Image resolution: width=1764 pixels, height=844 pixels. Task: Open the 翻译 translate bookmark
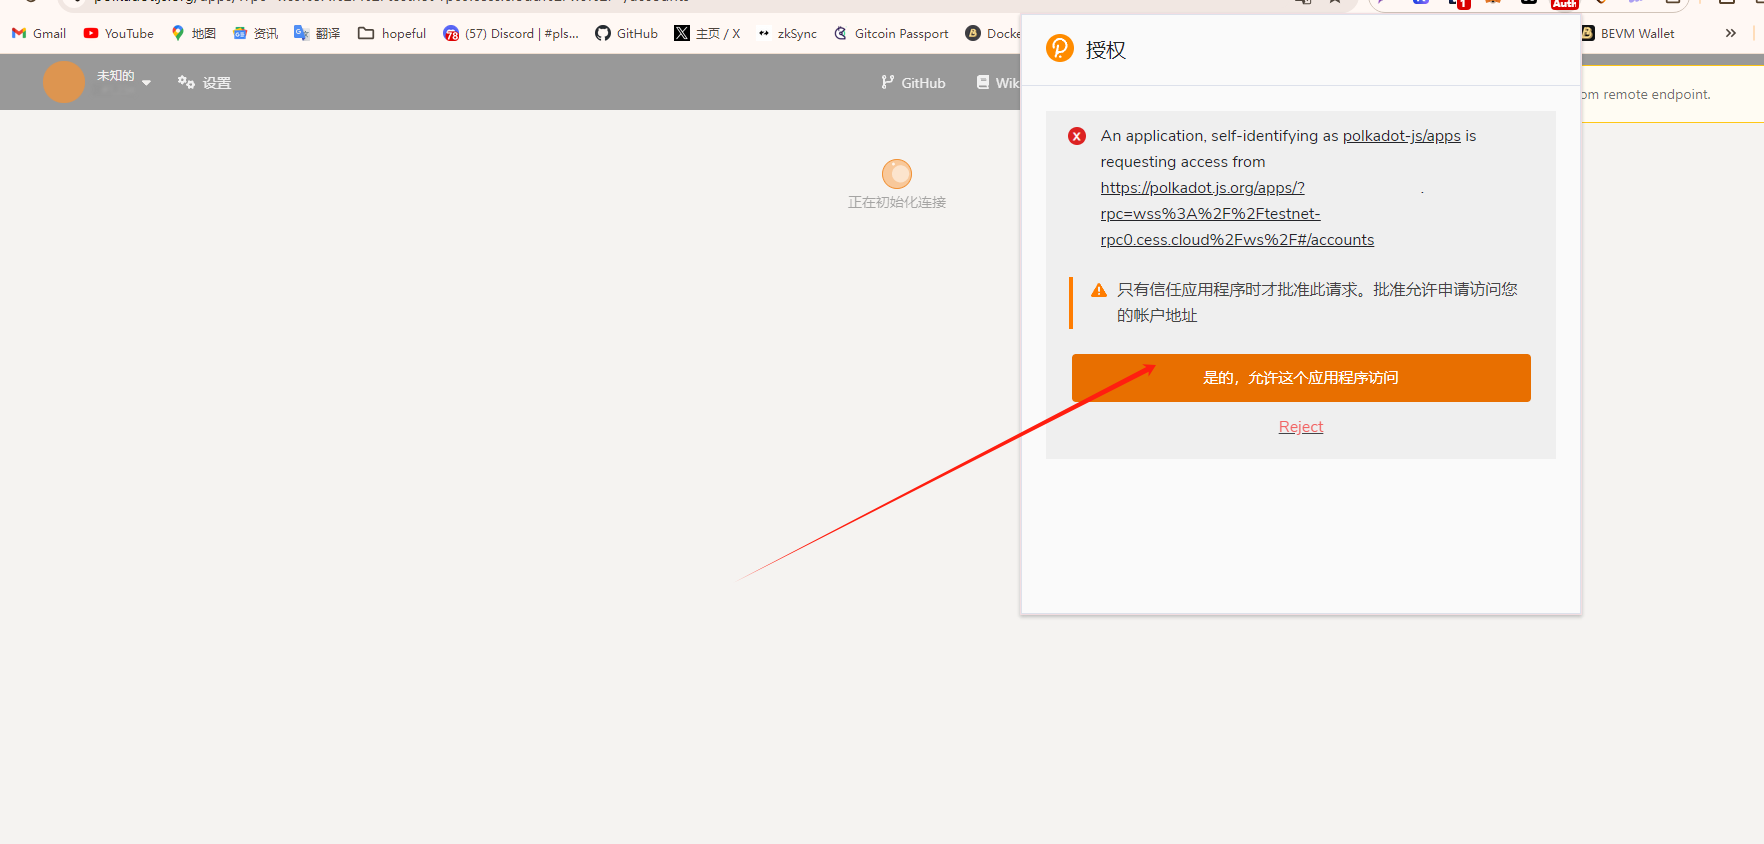click(x=317, y=33)
